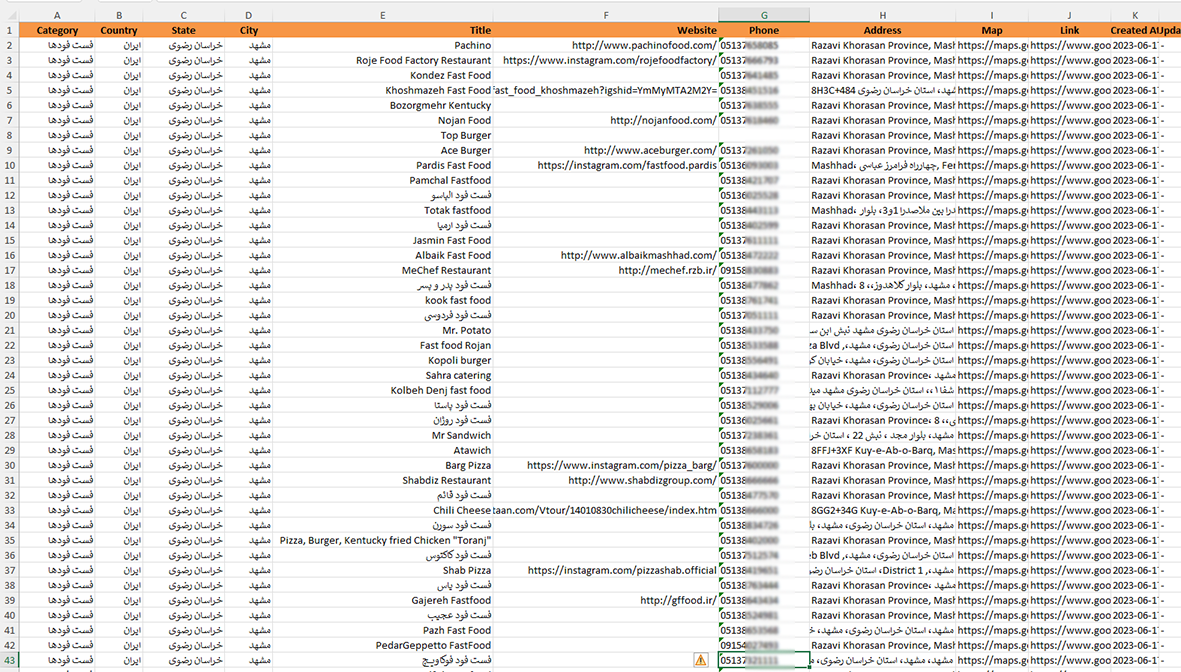Click the "Nojan Food" title cell
The height and width of the screenshot is (672, 1181).
[383, 120]
